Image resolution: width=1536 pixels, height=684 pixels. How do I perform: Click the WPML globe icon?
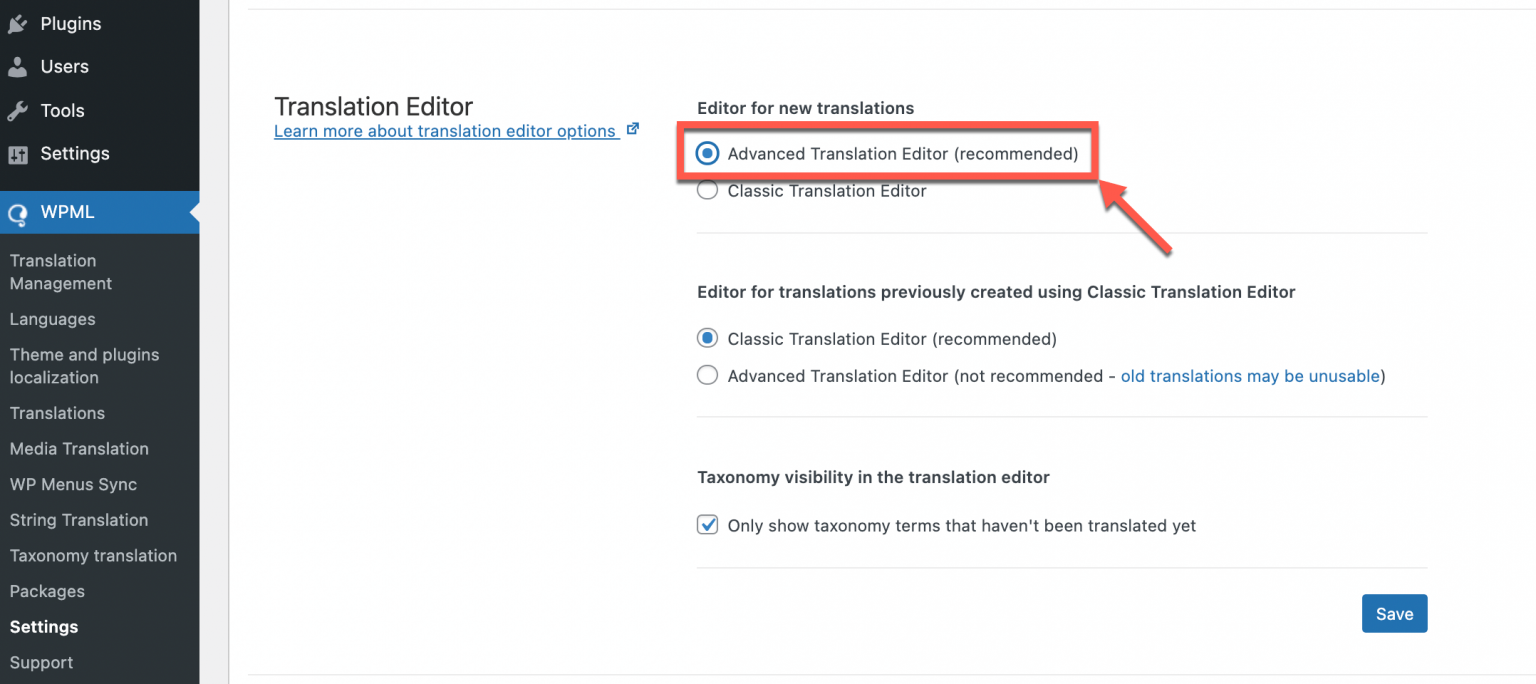click(17, 212)
